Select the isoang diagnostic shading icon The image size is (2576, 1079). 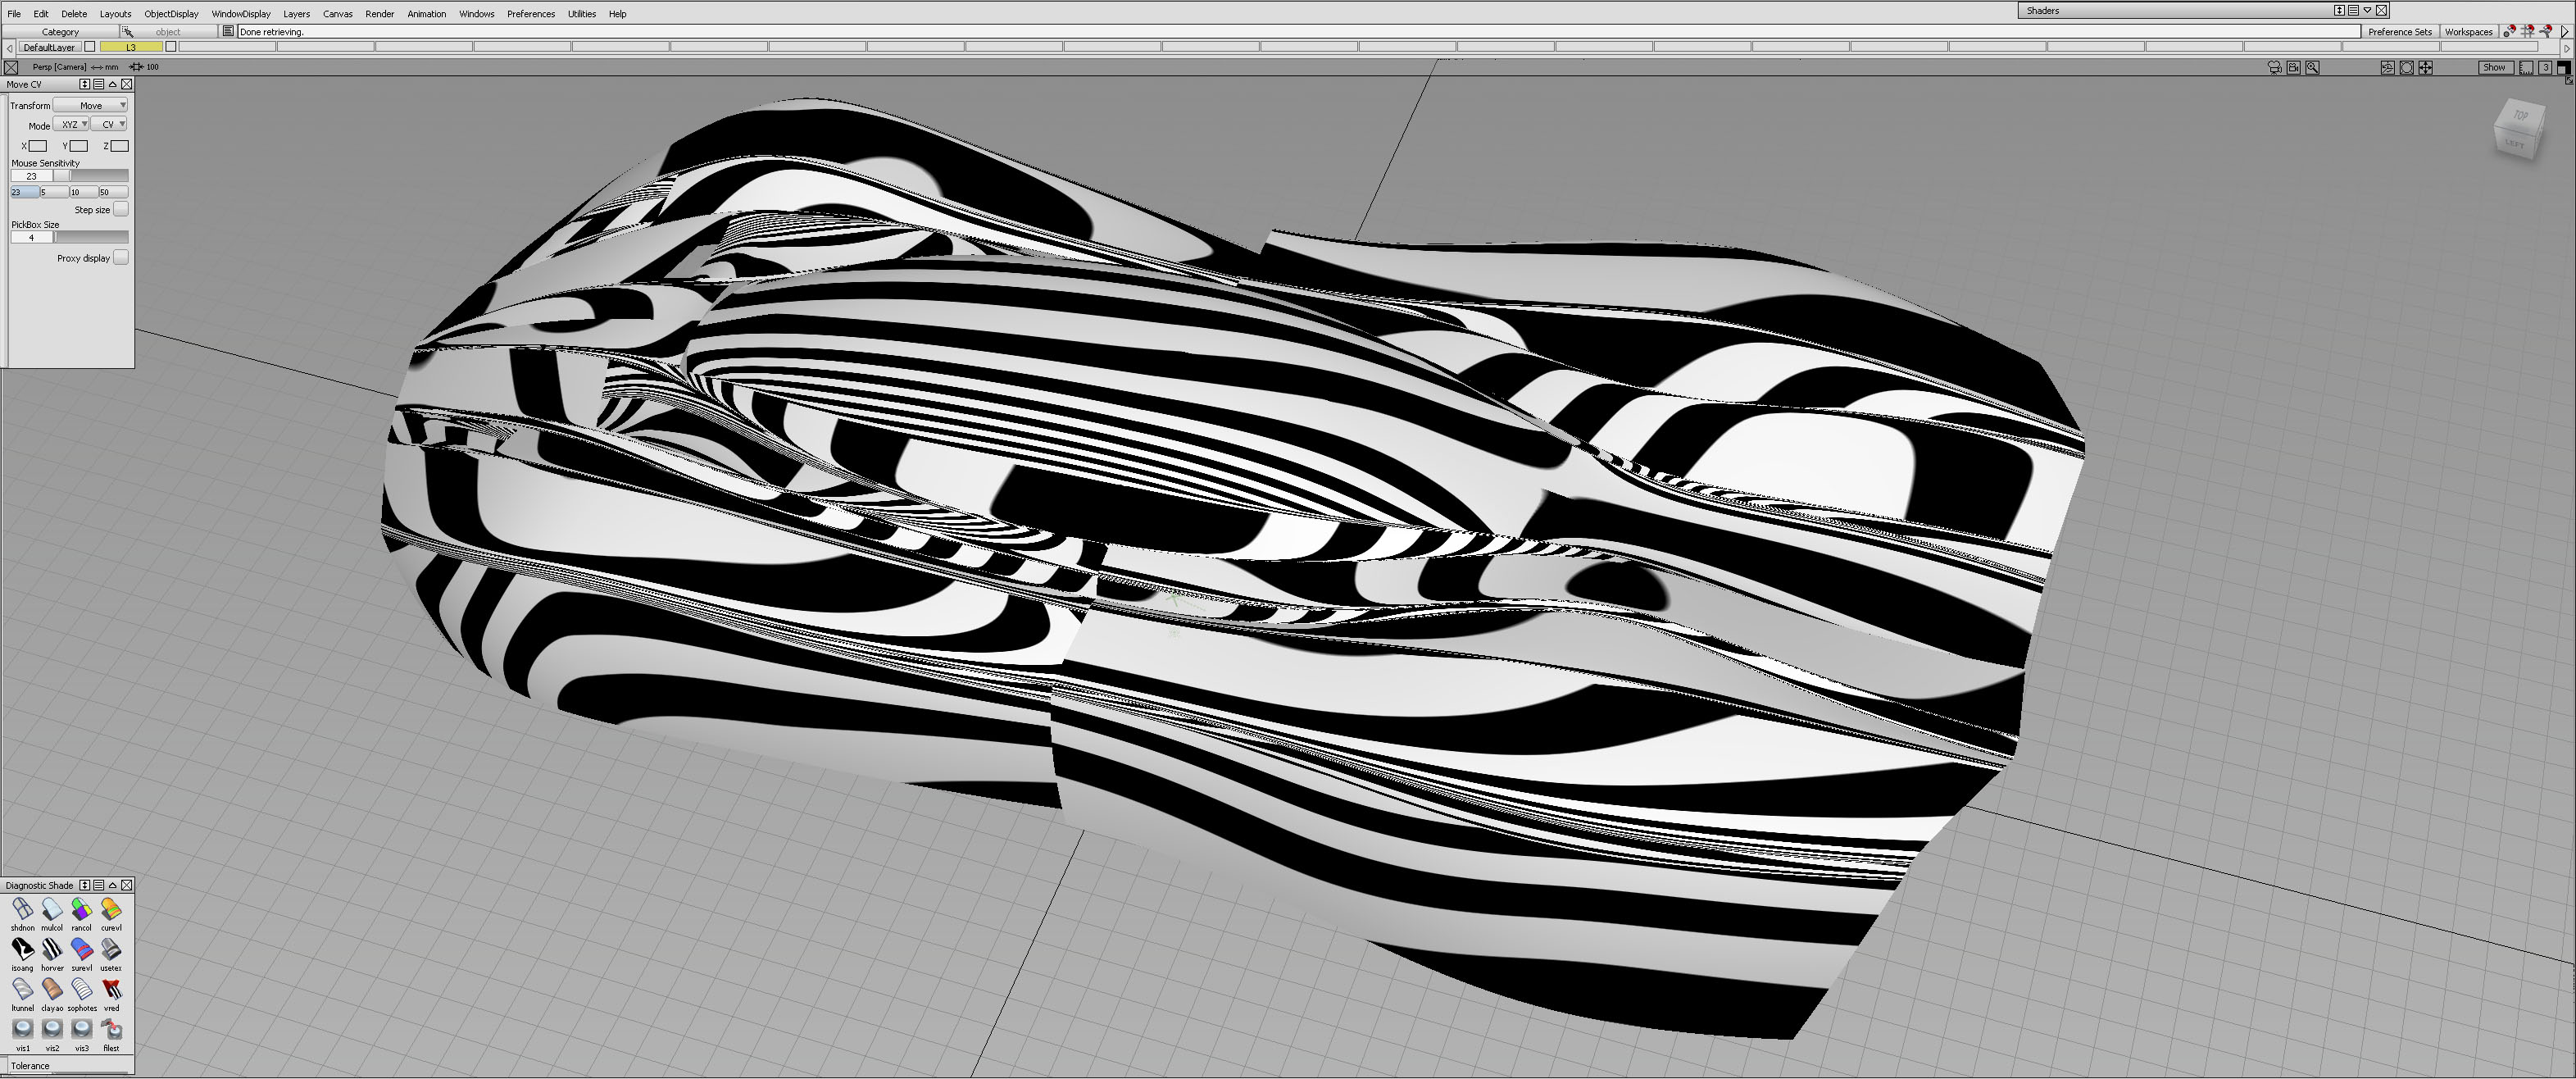pos(22,949)
